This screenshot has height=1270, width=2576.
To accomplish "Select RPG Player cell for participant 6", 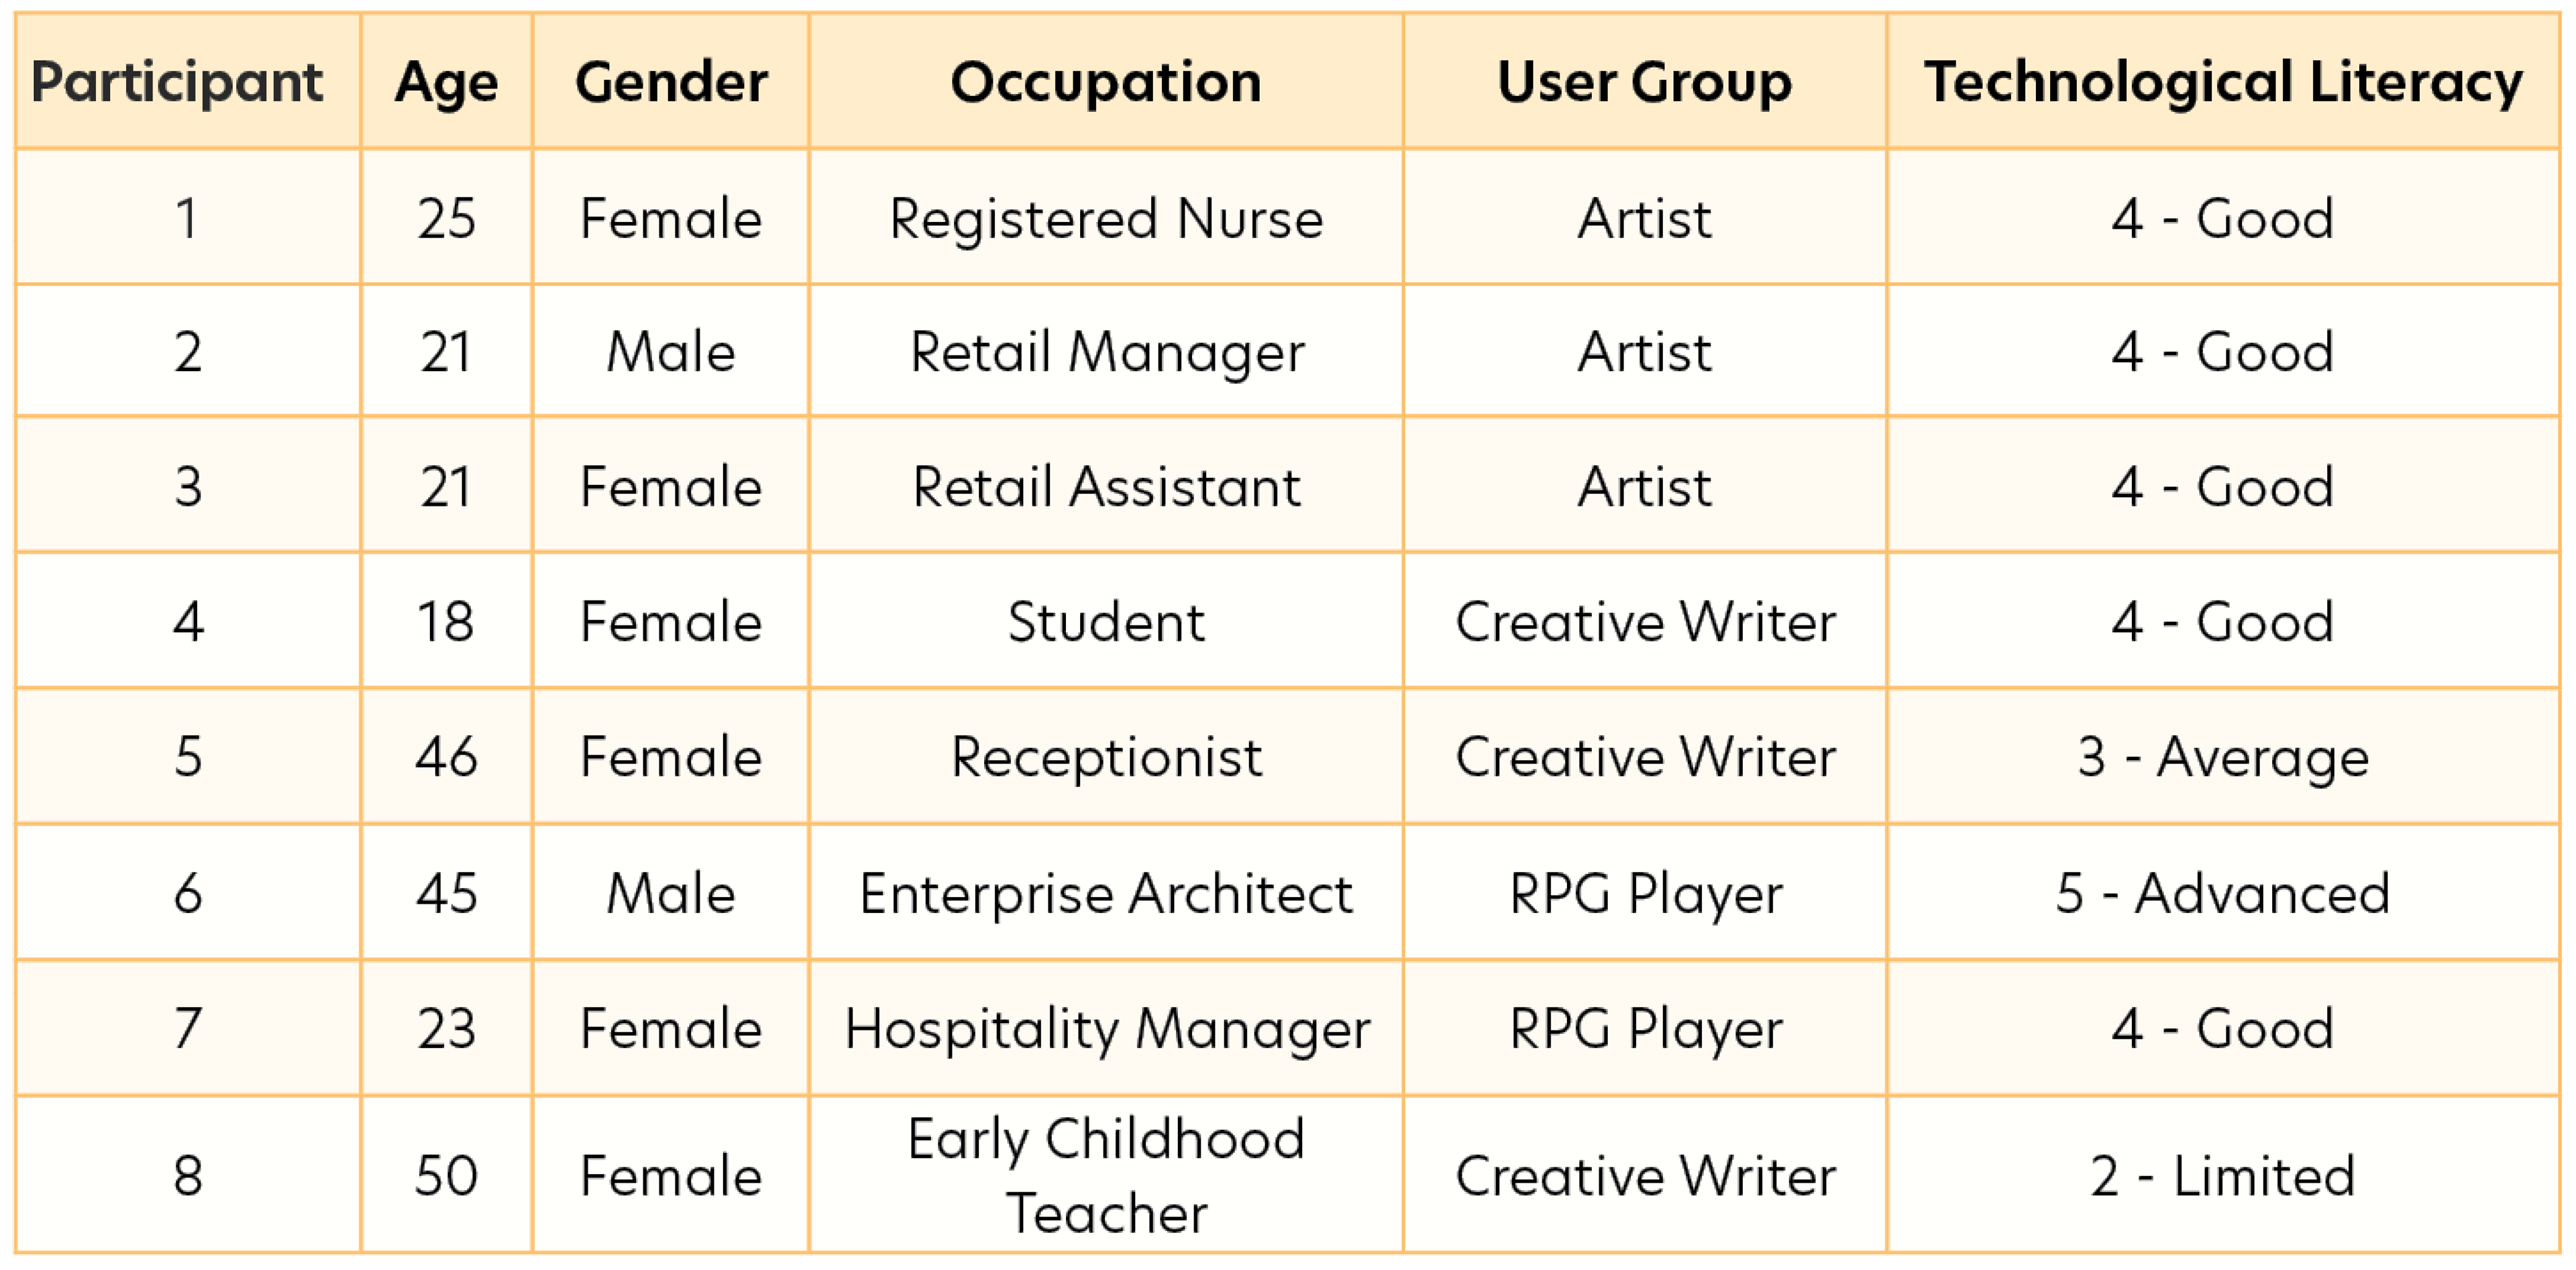I will (1645, 892).
